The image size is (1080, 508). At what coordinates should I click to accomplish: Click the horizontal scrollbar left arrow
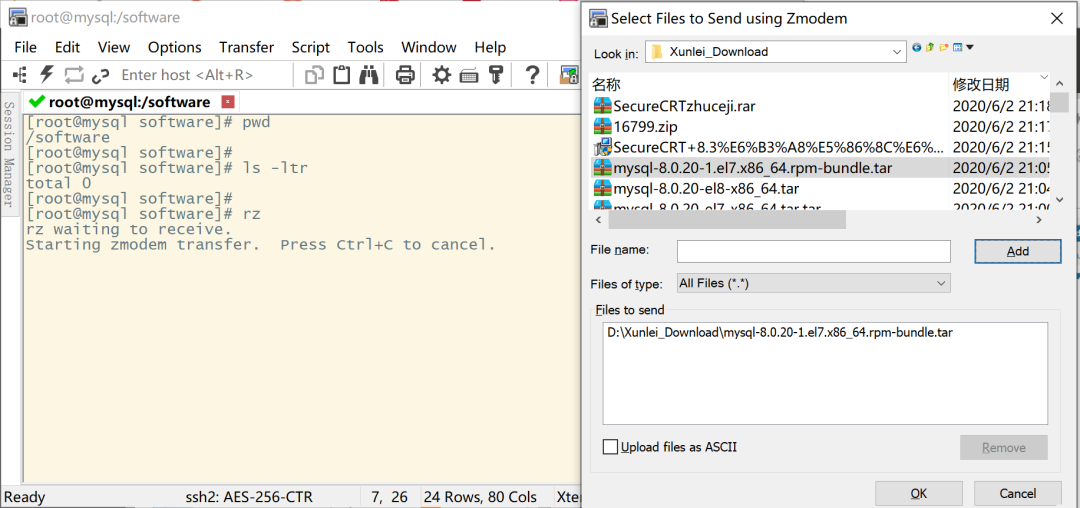coord(599,220)
